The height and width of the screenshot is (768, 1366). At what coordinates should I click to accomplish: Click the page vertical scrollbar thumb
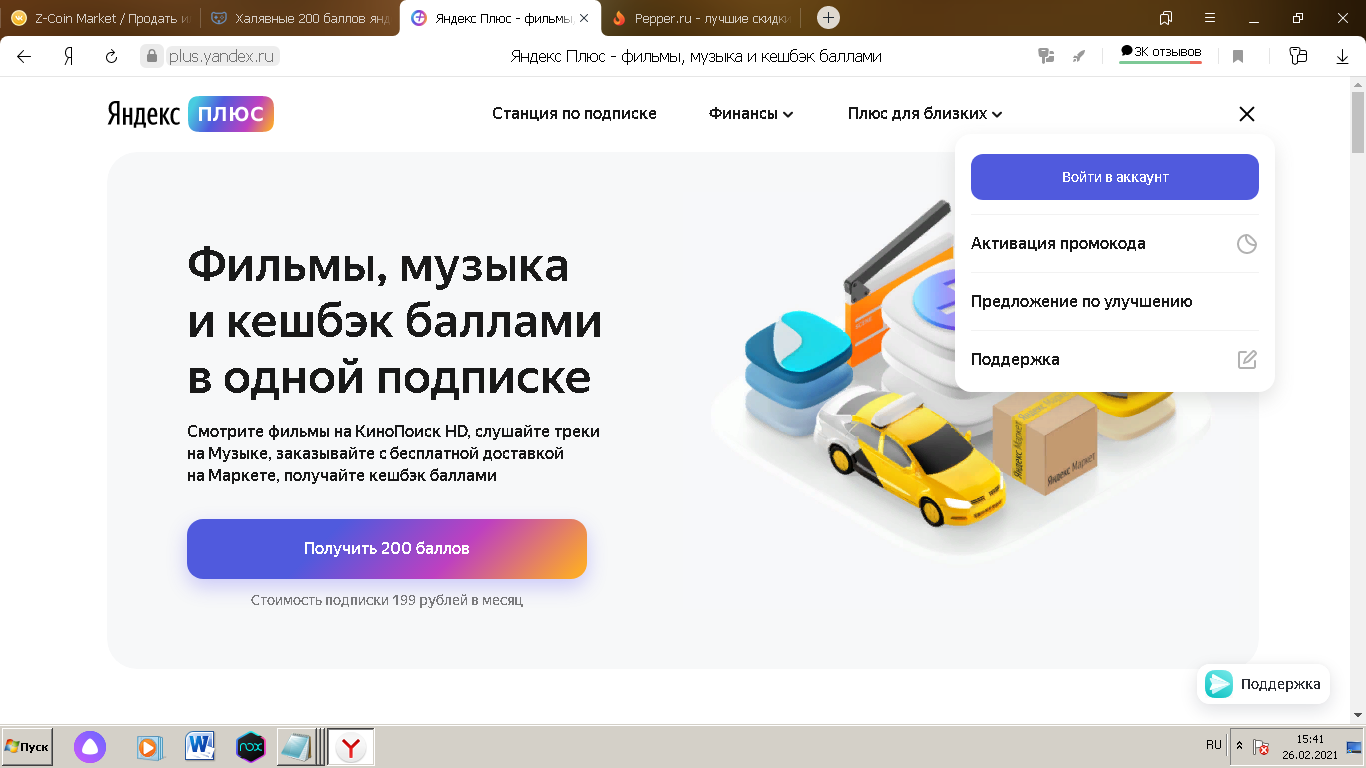(1358, 122)
